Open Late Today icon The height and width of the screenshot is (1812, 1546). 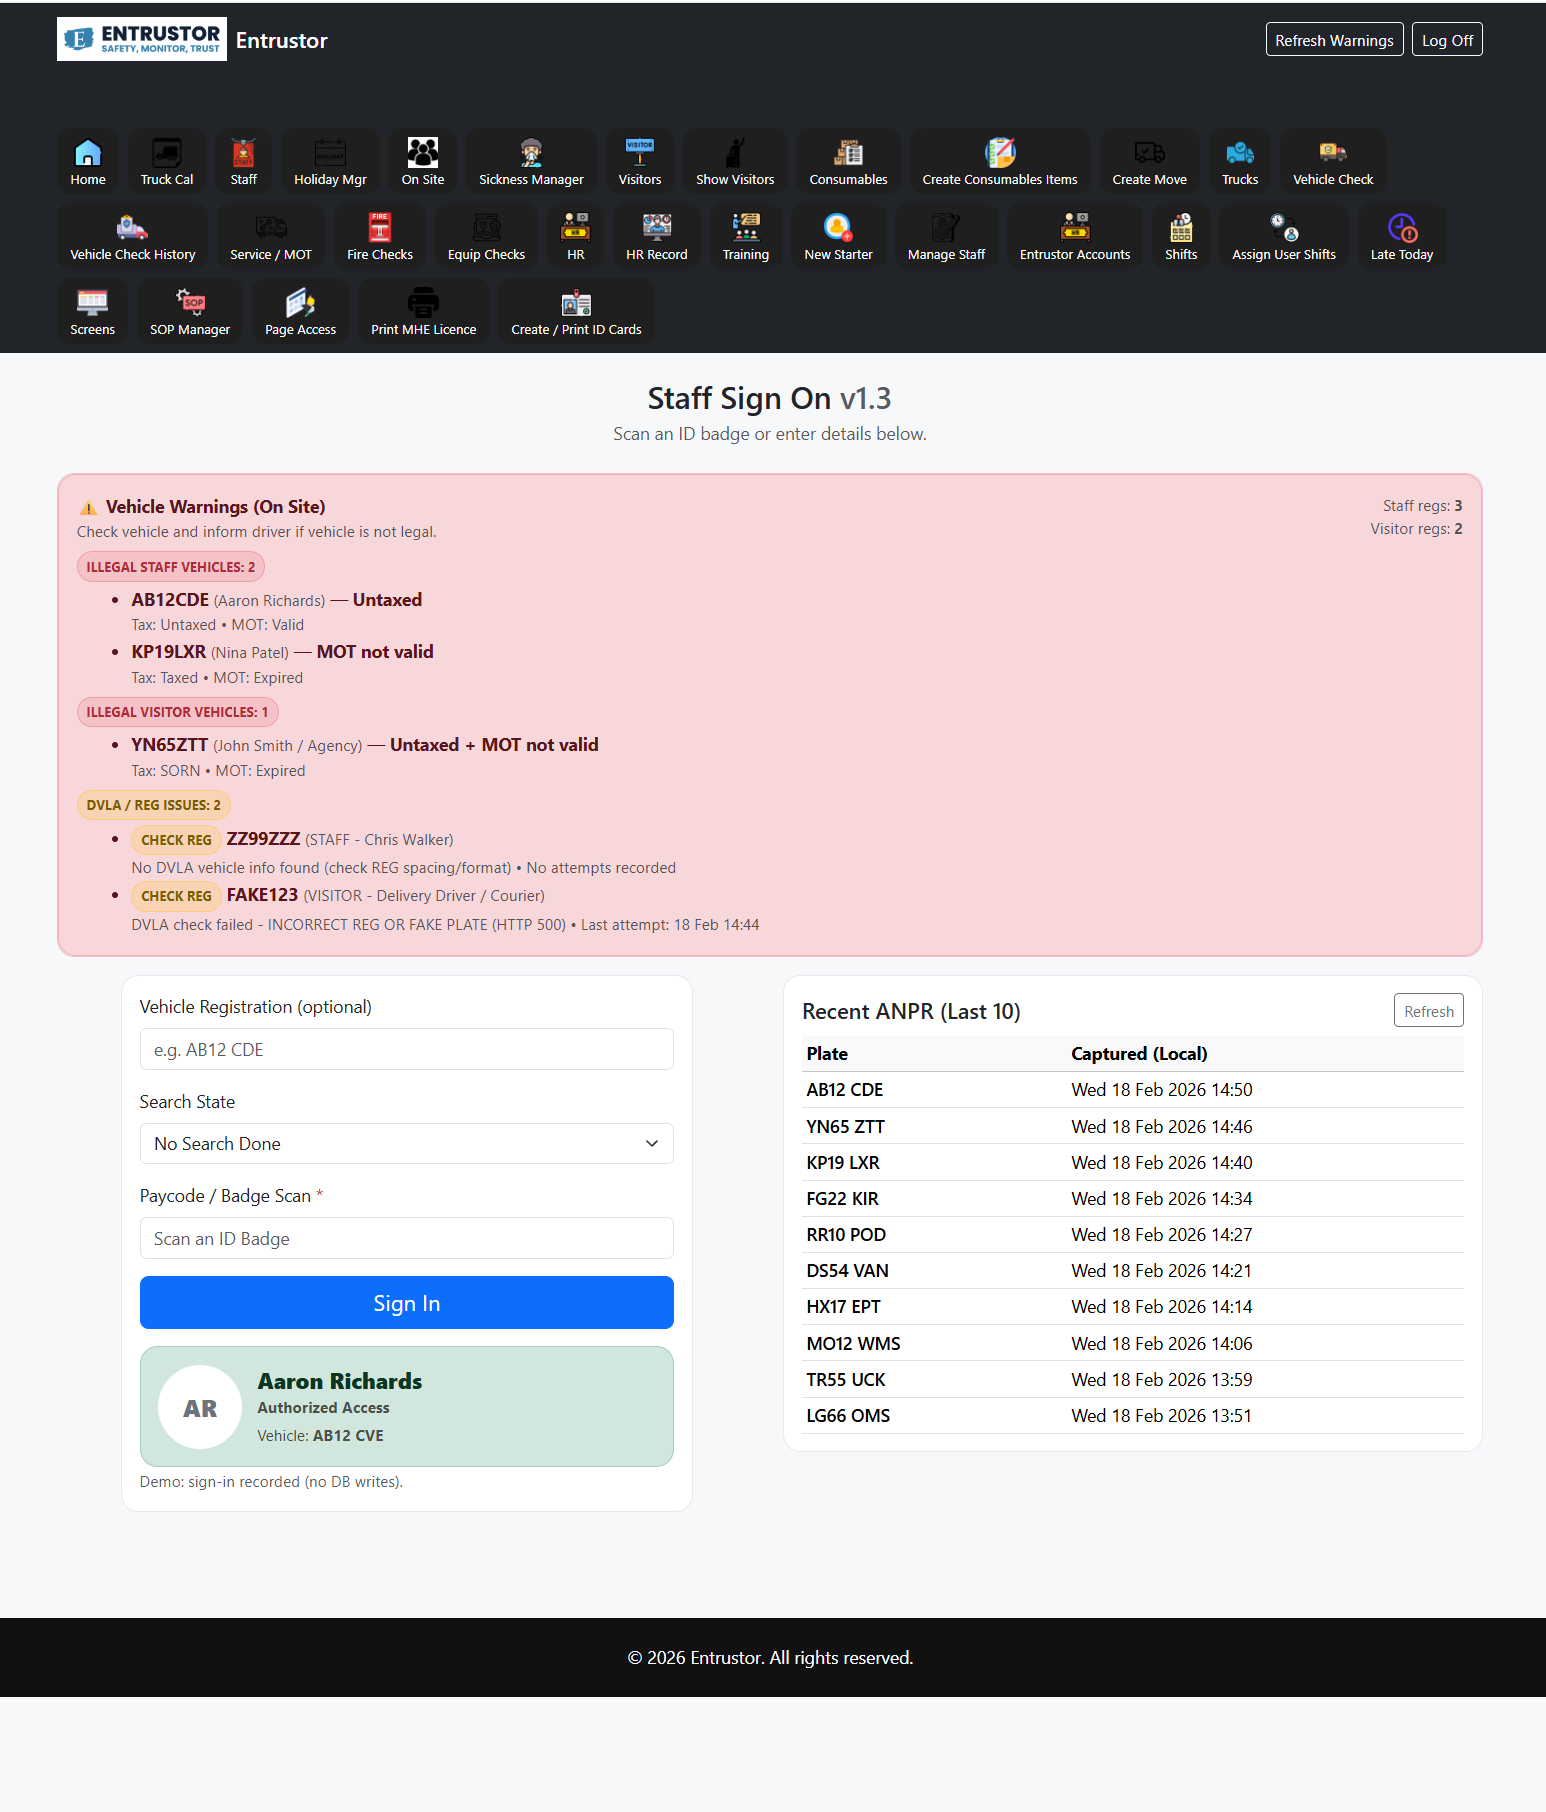click(x=1402, y=236)
